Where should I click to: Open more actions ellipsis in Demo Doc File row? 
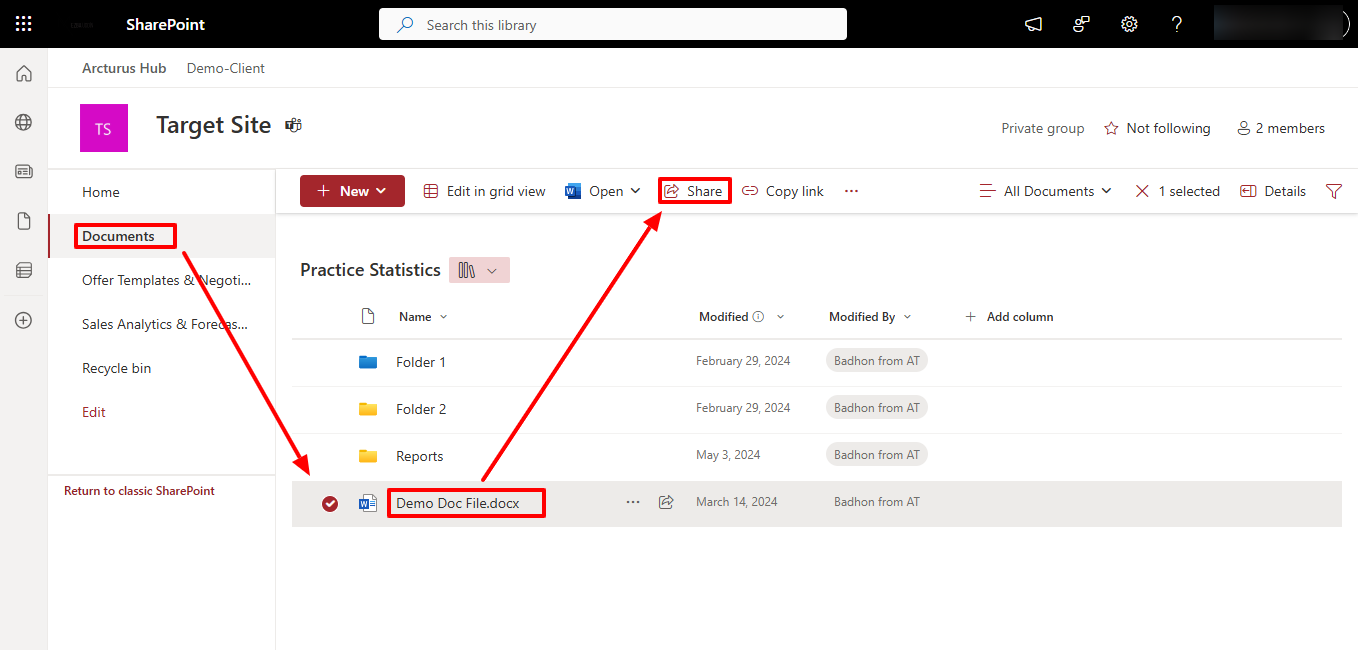(x=633, y=502)
